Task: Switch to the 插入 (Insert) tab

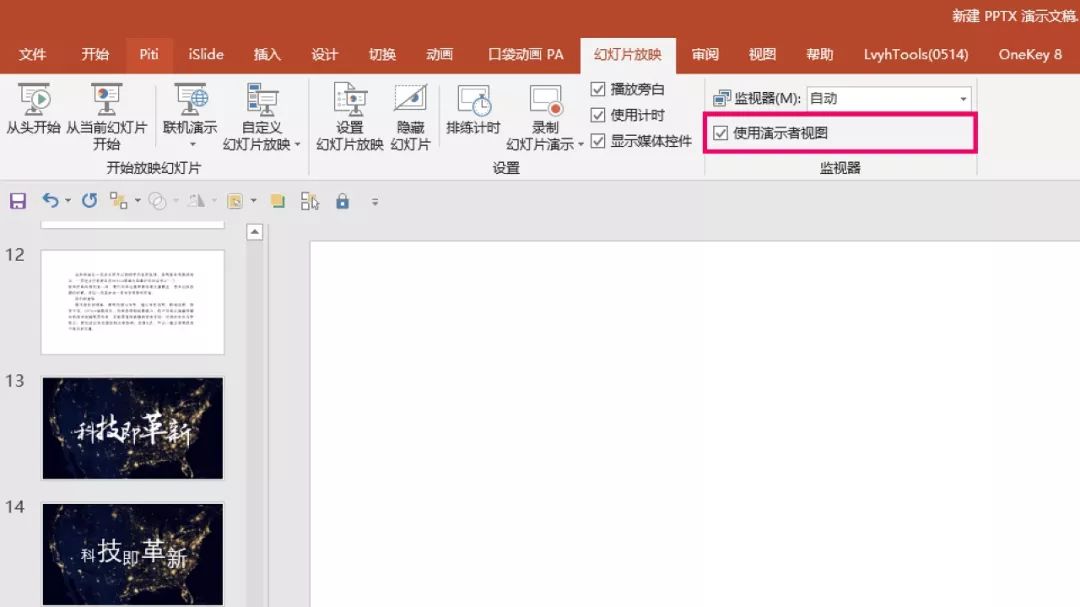Action: pyautogui.click(x=267, y=54)
